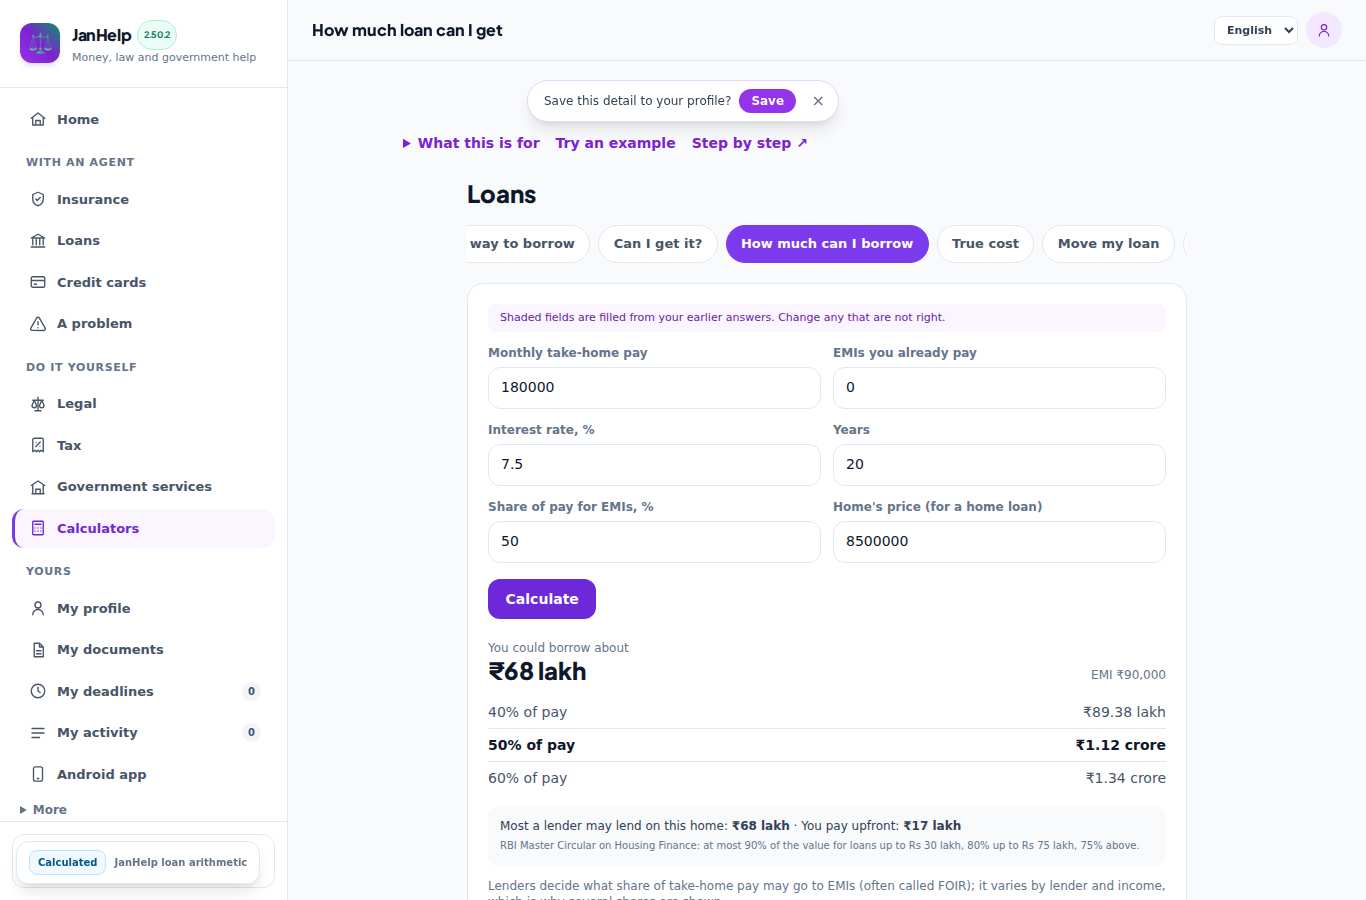Open the Try an example link
Screen dimensions: 1366x900
[x=616, y=143]
